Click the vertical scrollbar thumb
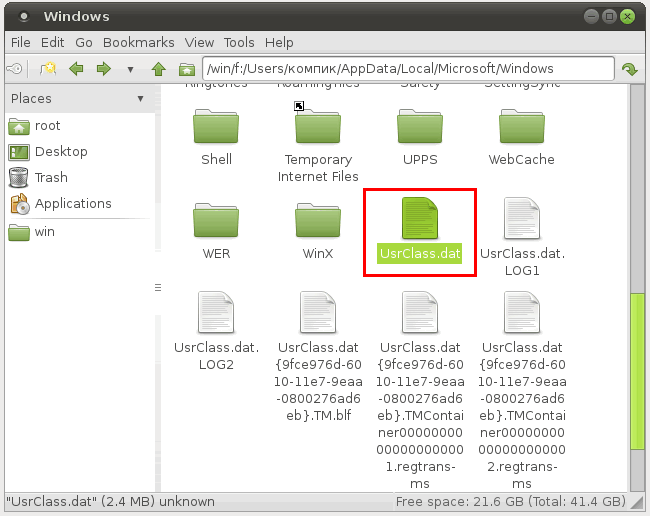Image resolution: width=650 pixels, height=516 pixels. click(x=637, y=371)
